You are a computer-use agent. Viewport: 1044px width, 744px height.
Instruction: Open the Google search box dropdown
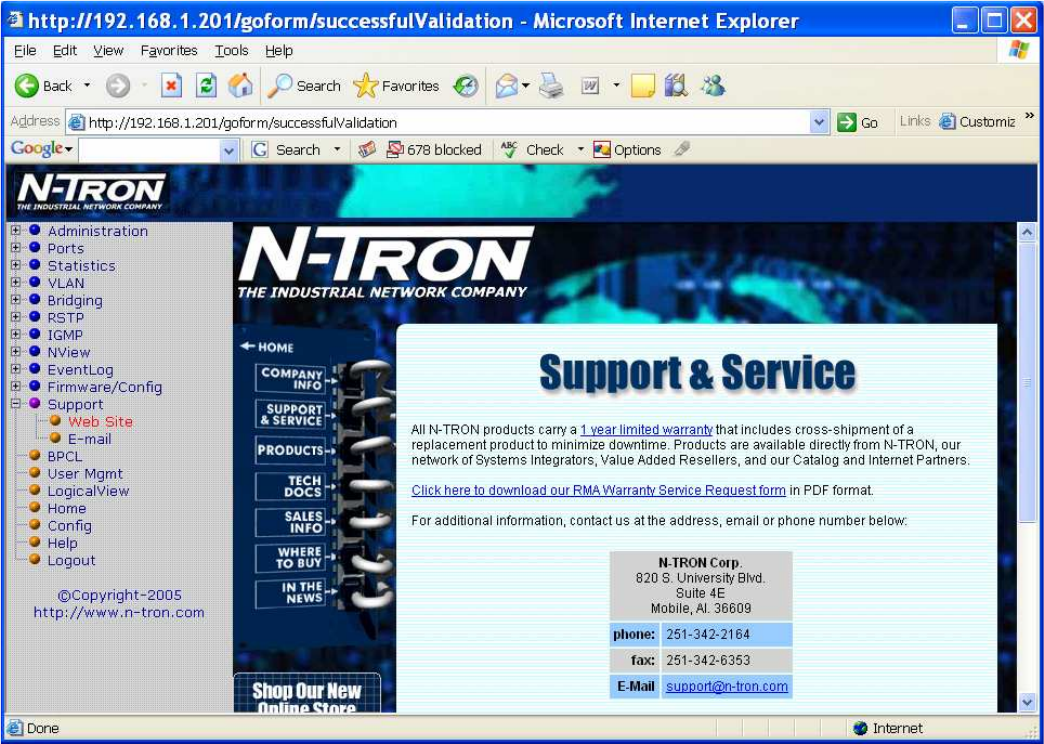pyautogui.click(x=229, y=151)
